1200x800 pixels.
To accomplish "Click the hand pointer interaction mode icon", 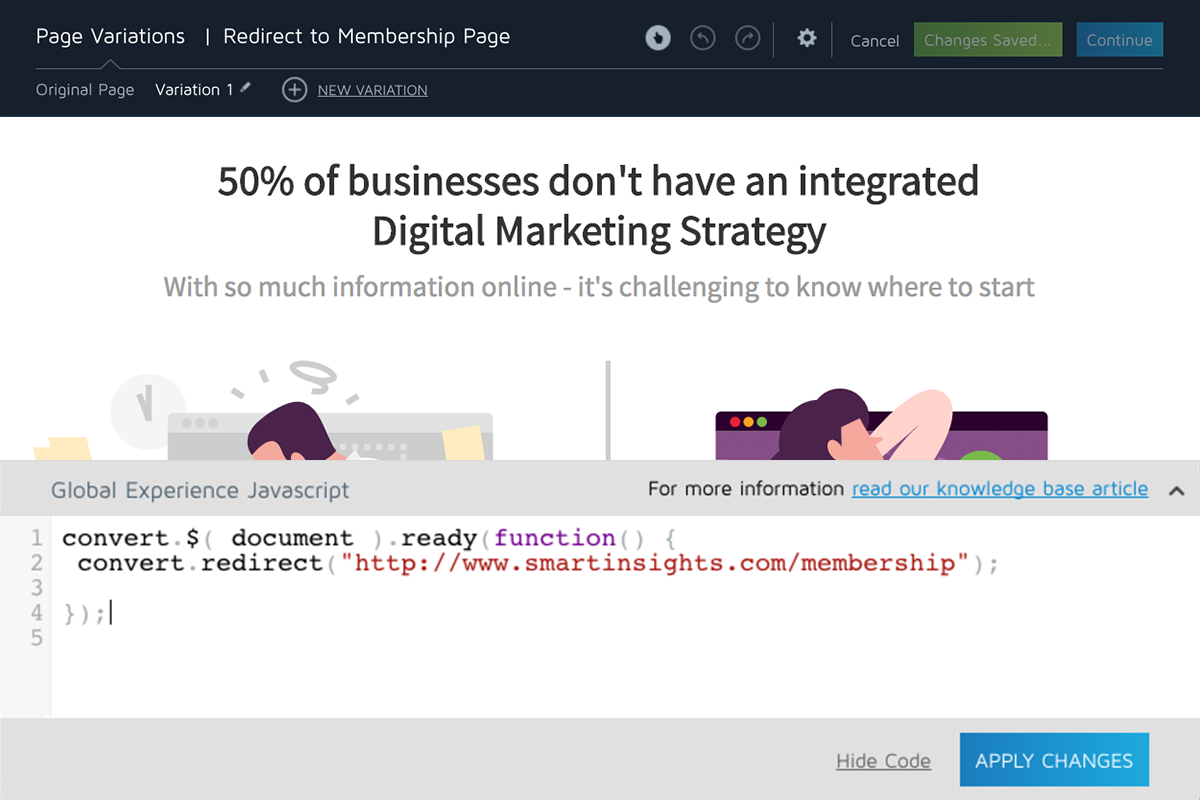I will 657,38.
